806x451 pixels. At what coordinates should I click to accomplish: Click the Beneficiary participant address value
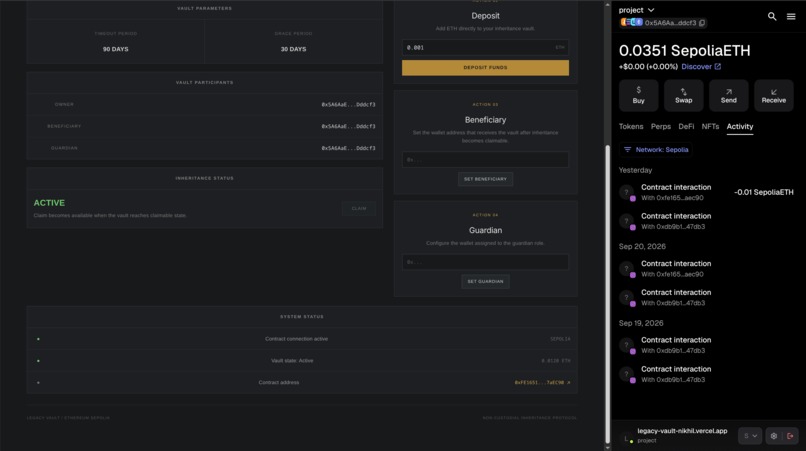(x=348, y=126)
